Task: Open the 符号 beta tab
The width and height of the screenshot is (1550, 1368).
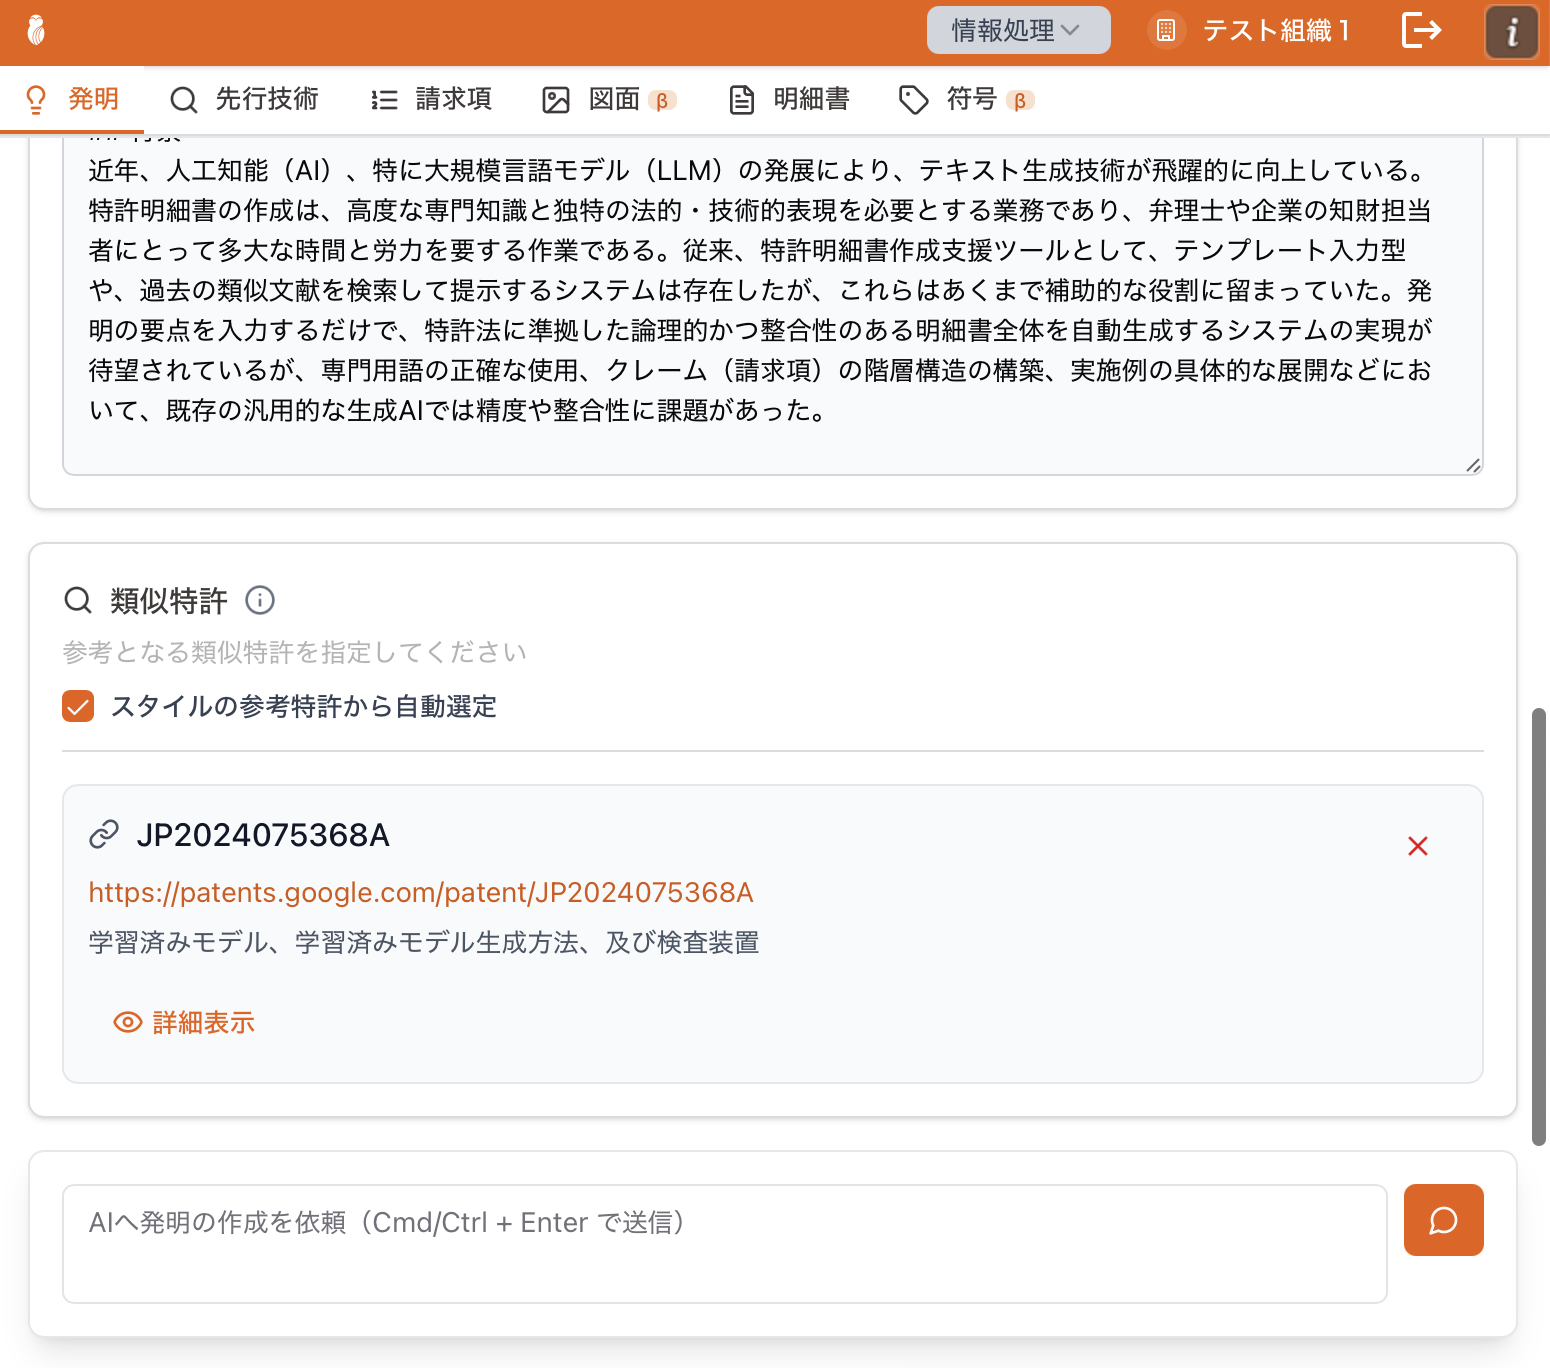Action: 966,99
